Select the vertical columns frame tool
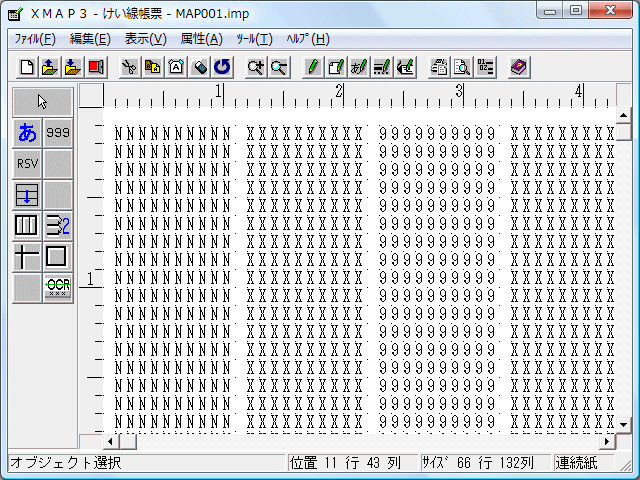This screenshot has height=480, width=640. click(x=27, y=226)
